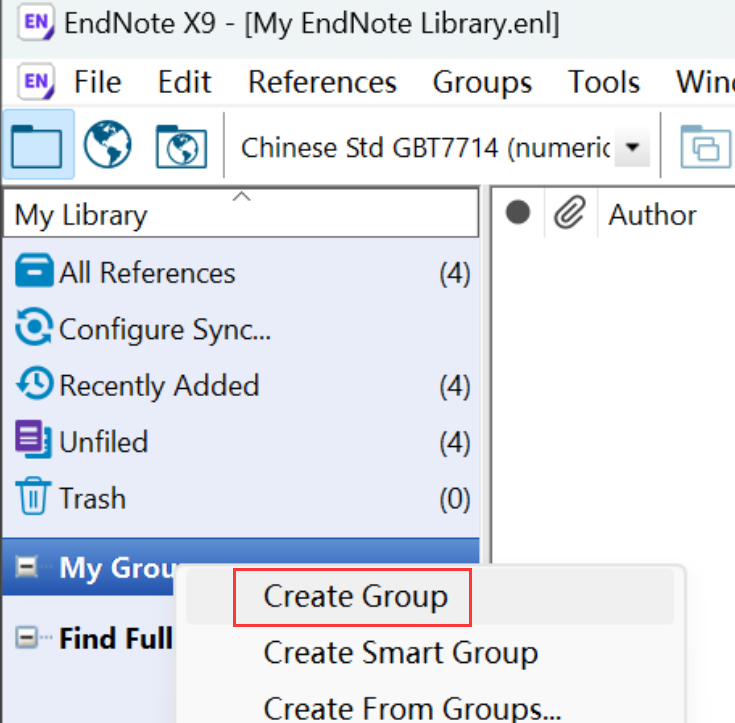Screen dimensions: 735x723
Task: Choose Create Smart Group from context menu
Action: (430, 652)
